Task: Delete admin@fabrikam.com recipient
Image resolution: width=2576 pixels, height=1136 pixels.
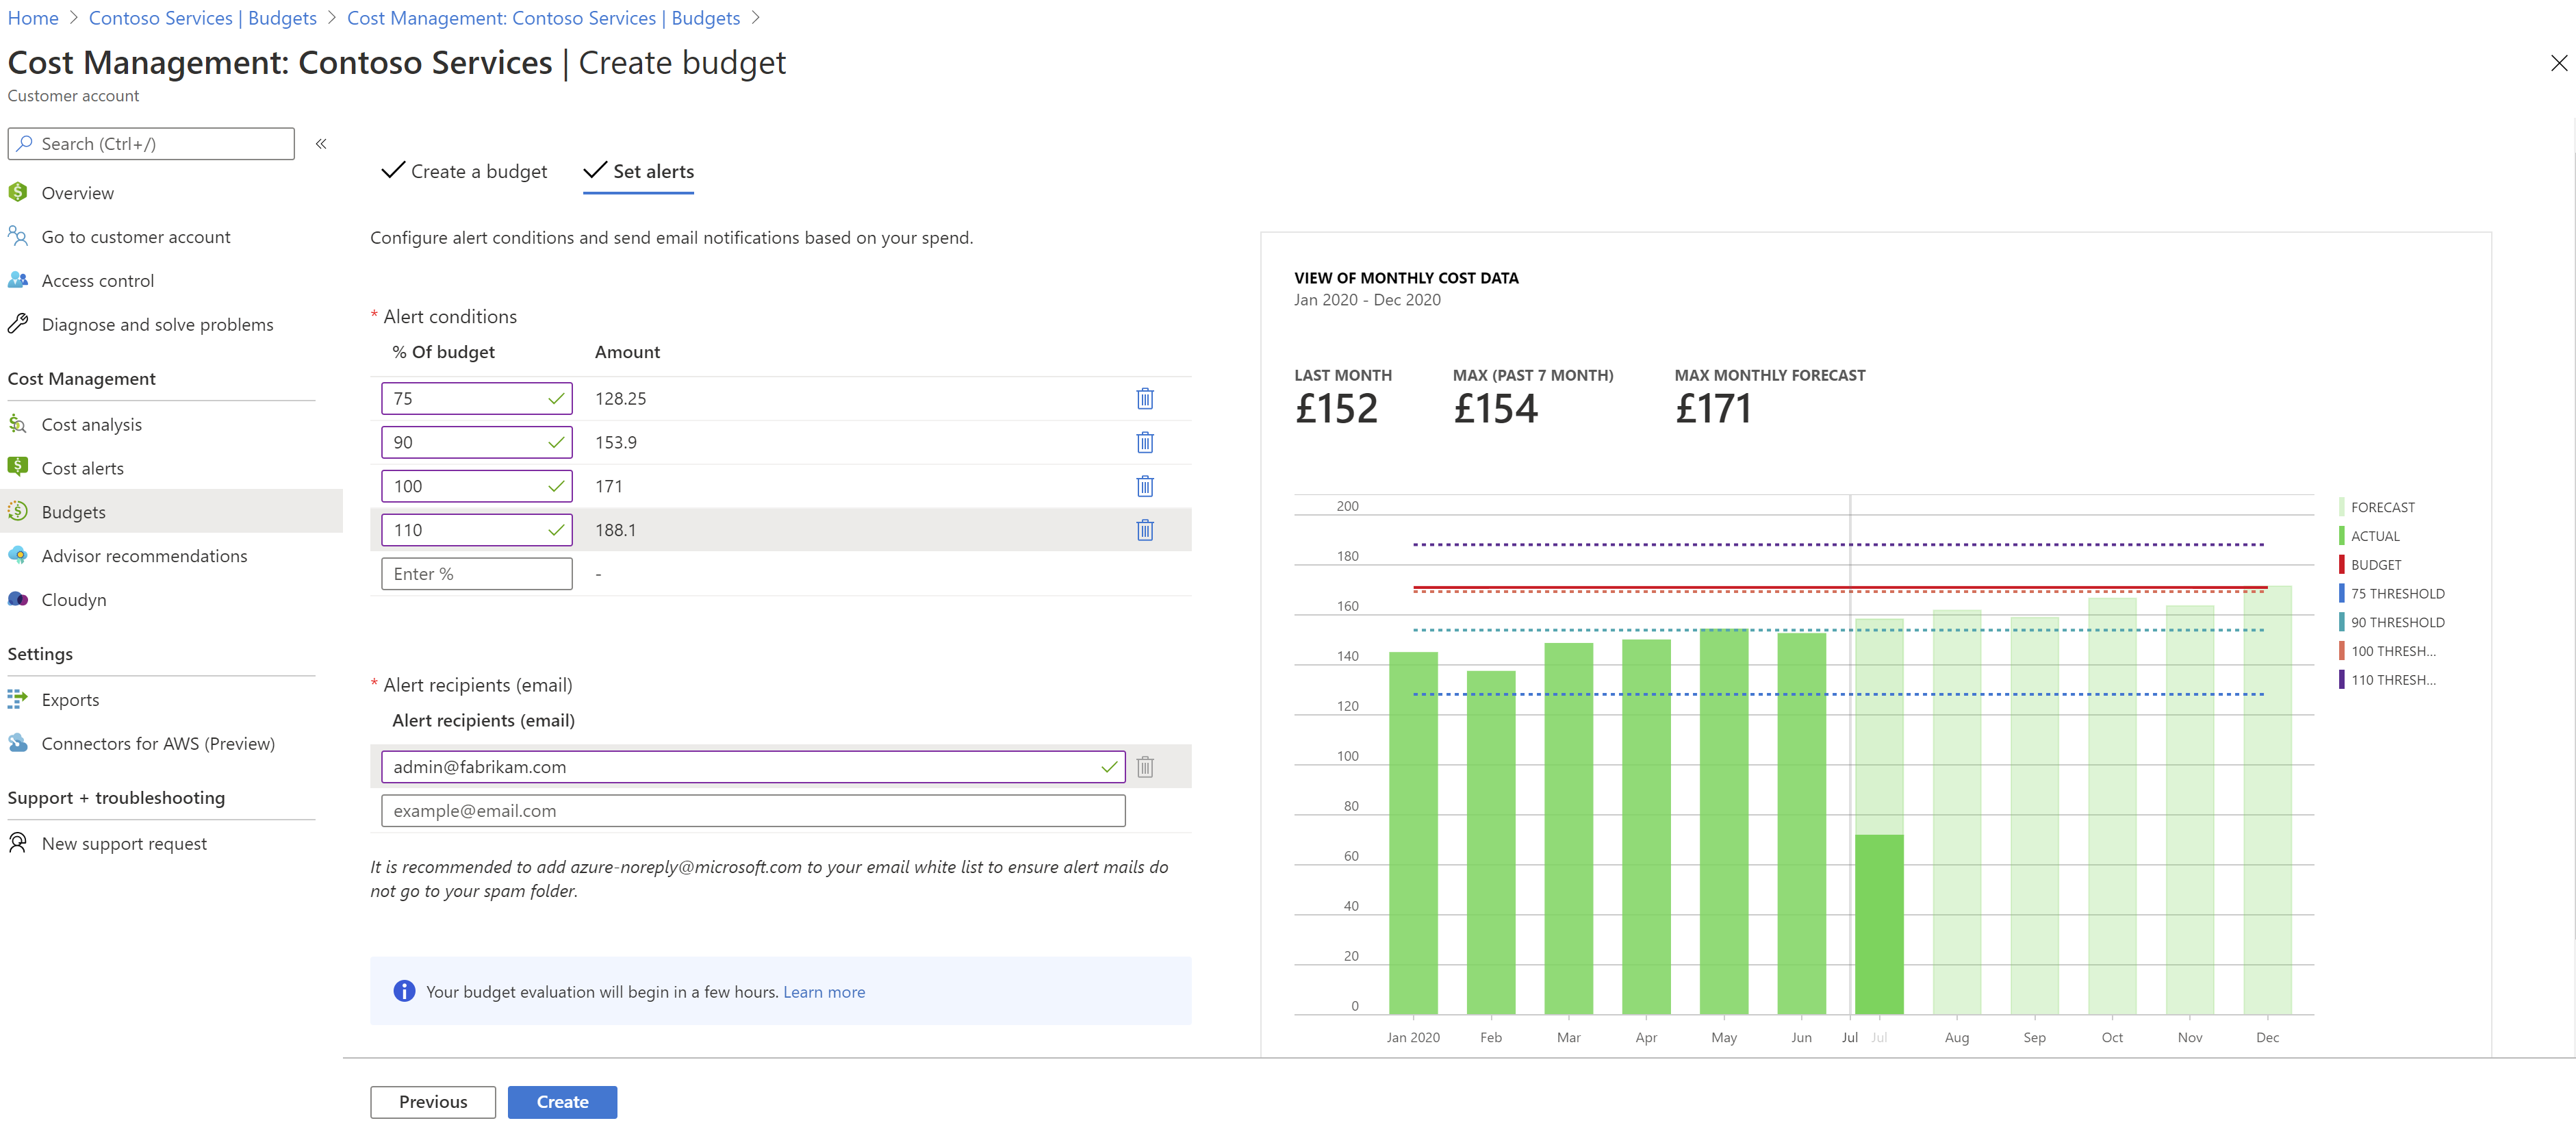Action: [1145, 767]
